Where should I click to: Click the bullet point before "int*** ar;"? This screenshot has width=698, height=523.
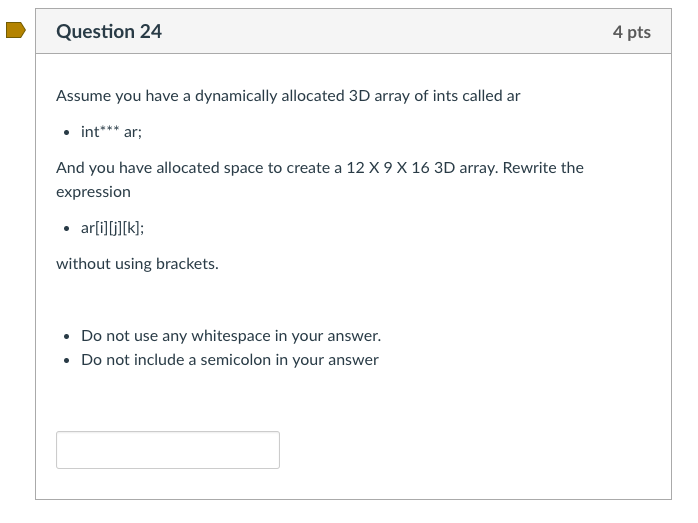(x=66, y=132)
